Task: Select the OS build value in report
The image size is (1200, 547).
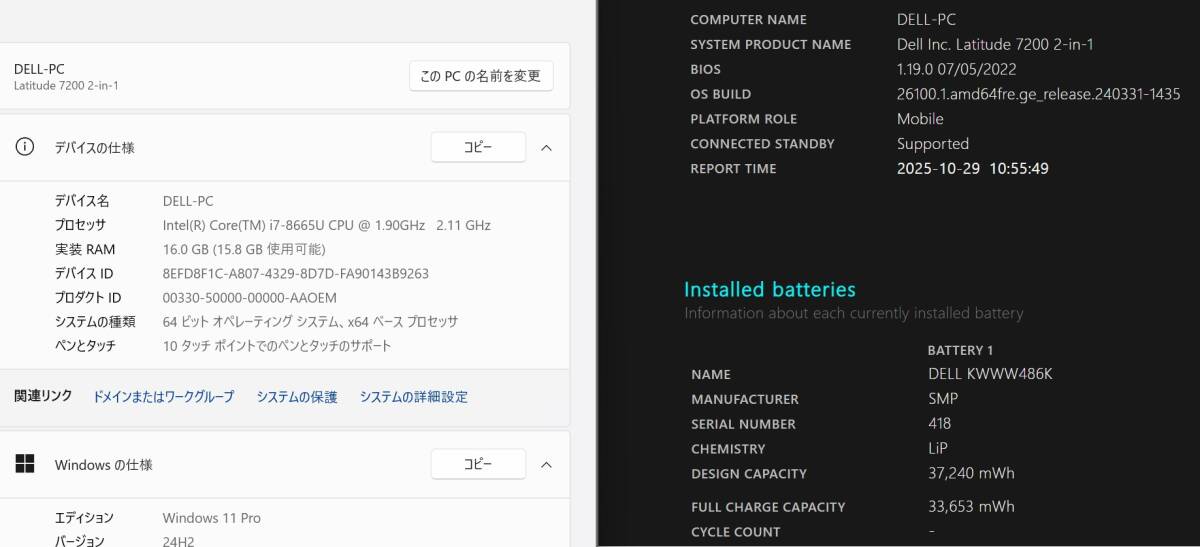Action: pos(1038,94)
